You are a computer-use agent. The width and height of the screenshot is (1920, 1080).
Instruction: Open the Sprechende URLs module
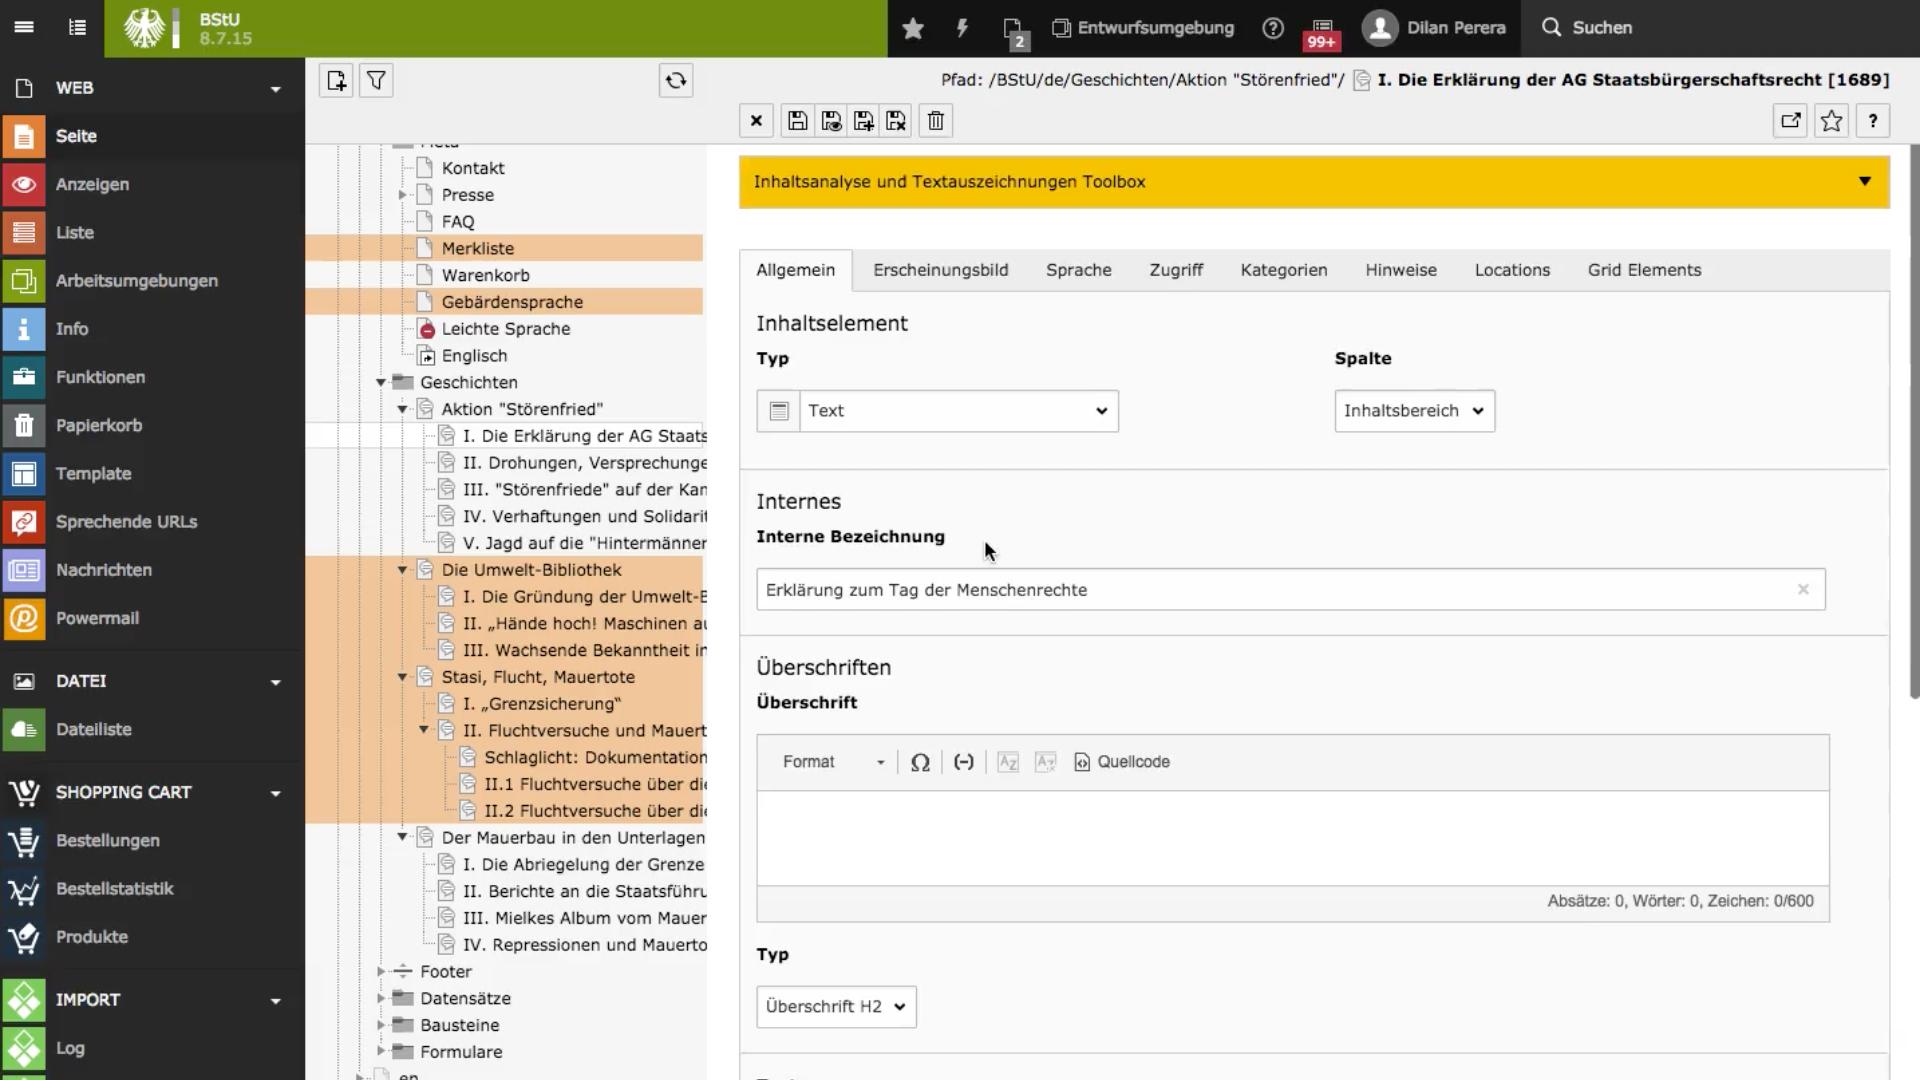[x=152, y=522]
